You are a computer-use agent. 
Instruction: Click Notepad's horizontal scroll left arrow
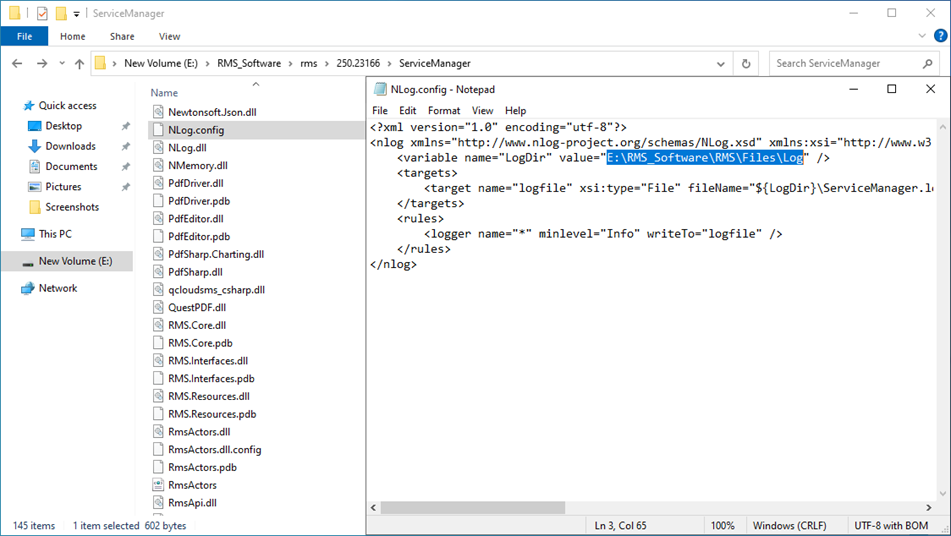click(x=374, y=508)
